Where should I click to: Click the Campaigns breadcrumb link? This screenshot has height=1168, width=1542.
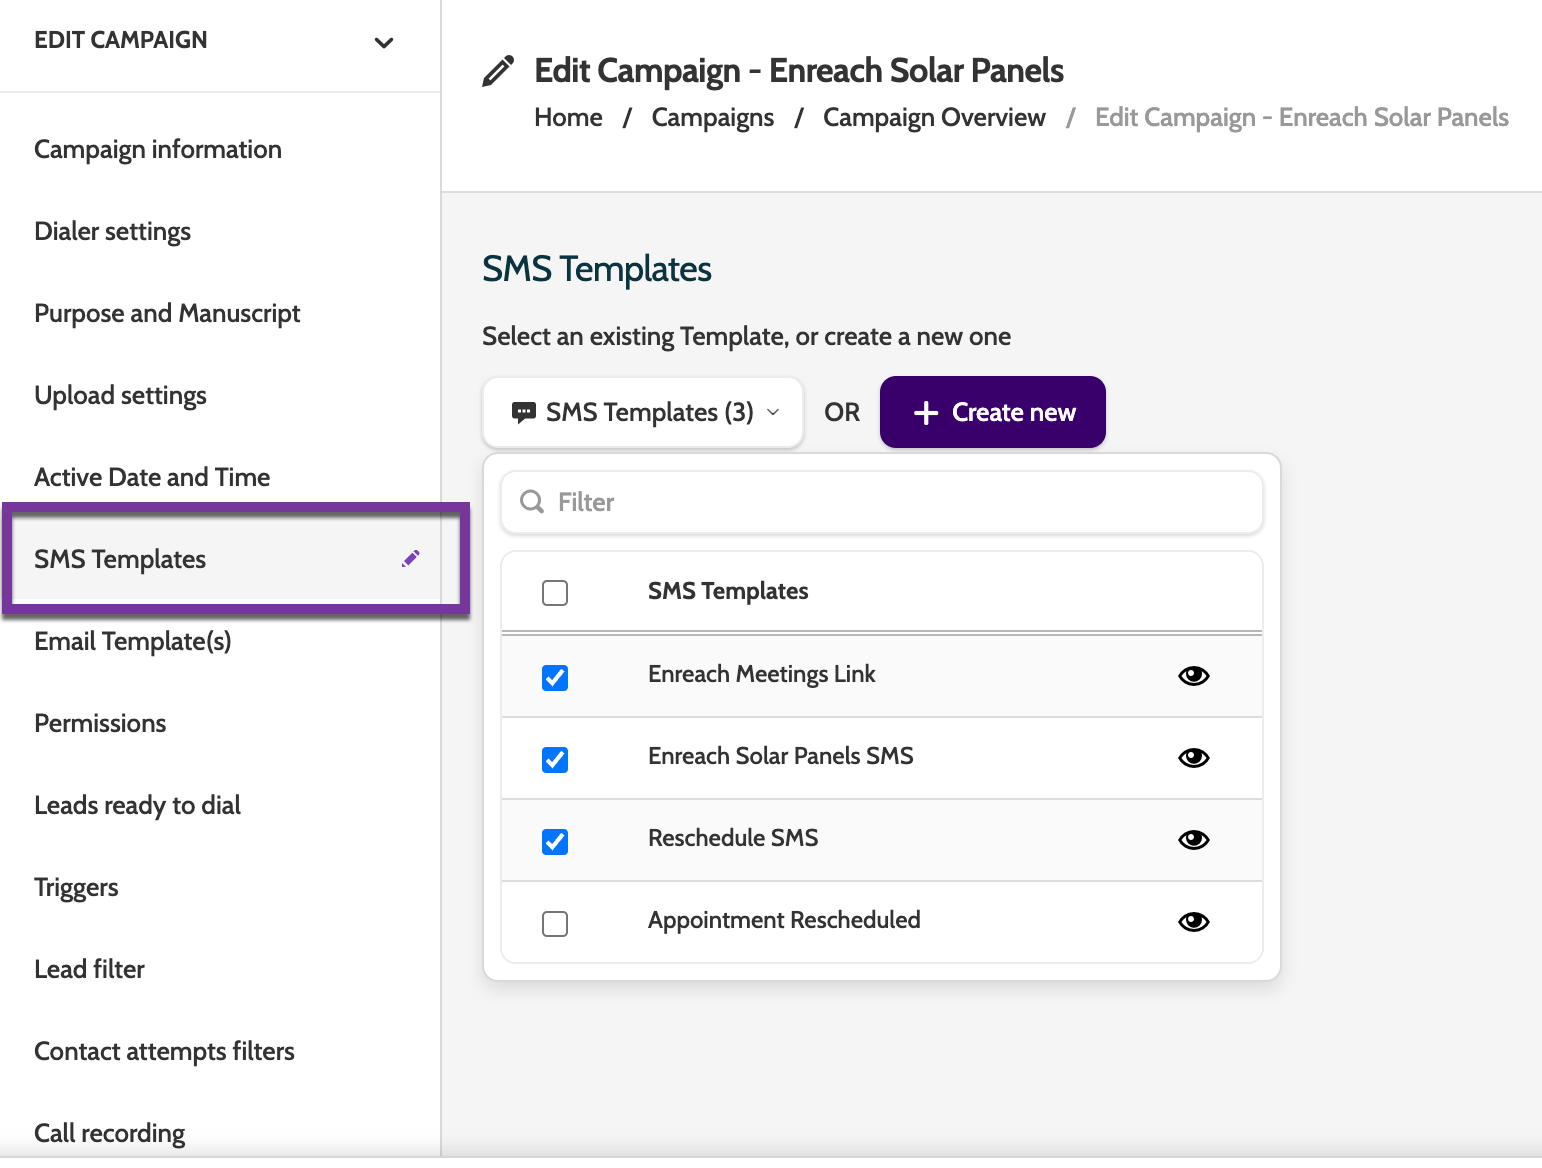point(712,117)
